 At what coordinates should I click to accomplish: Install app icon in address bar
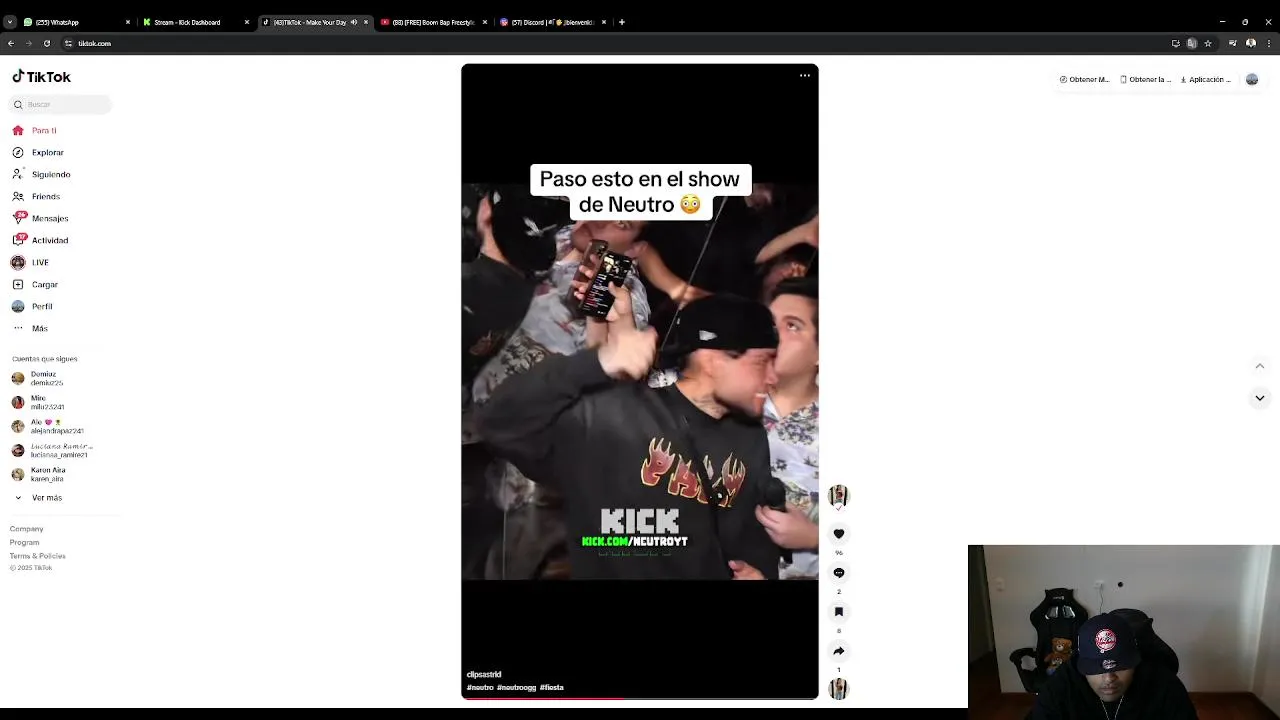tap(1175, 43)
